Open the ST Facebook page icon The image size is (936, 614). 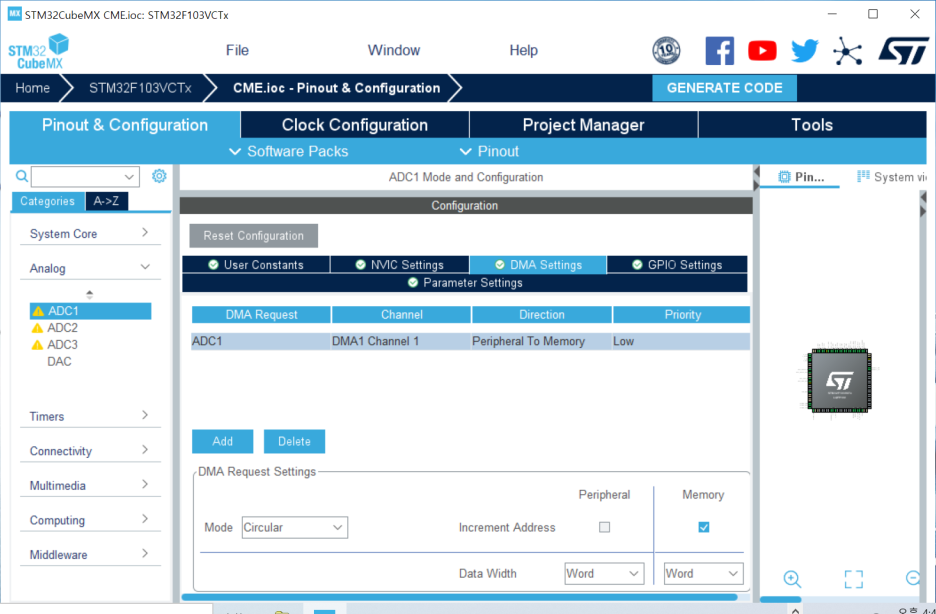click(719, 51)
